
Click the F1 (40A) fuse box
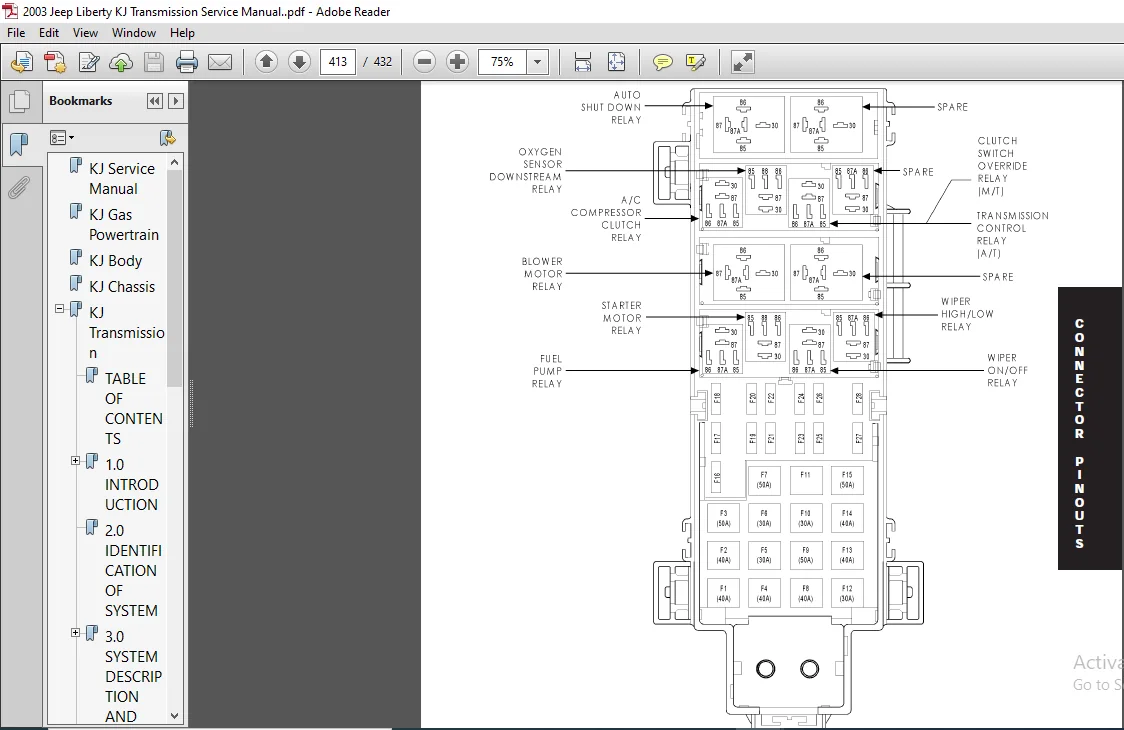(723, 593)
